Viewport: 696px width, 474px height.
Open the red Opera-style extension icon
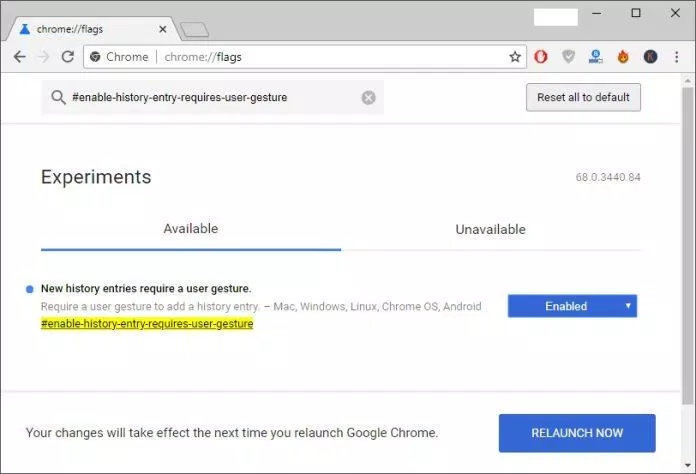[x=541, y=57]
